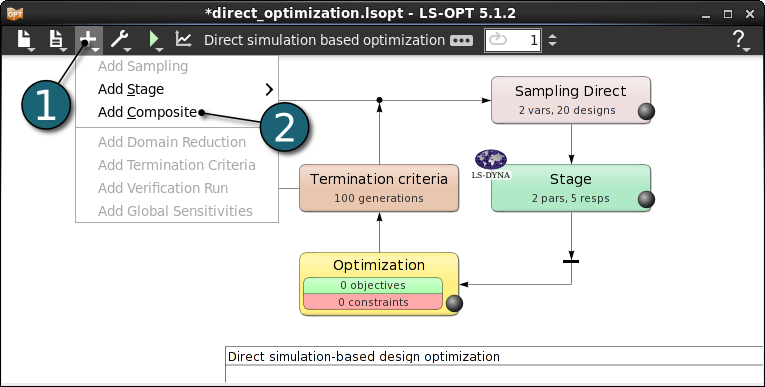Click the plus Add toolbar icon
Image resolution: width=765 pixels, height=387 pixels.
(89, 40)
